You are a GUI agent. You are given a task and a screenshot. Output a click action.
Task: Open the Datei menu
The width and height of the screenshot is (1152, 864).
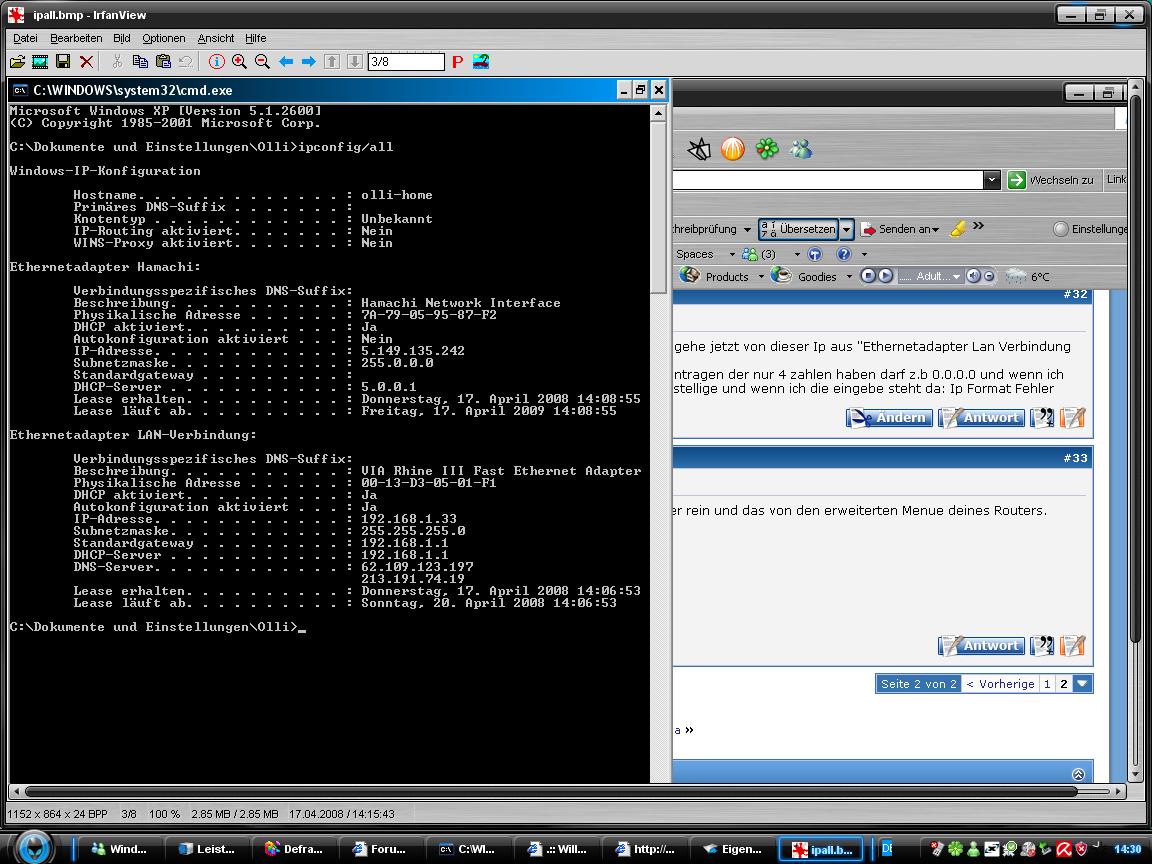25,38
